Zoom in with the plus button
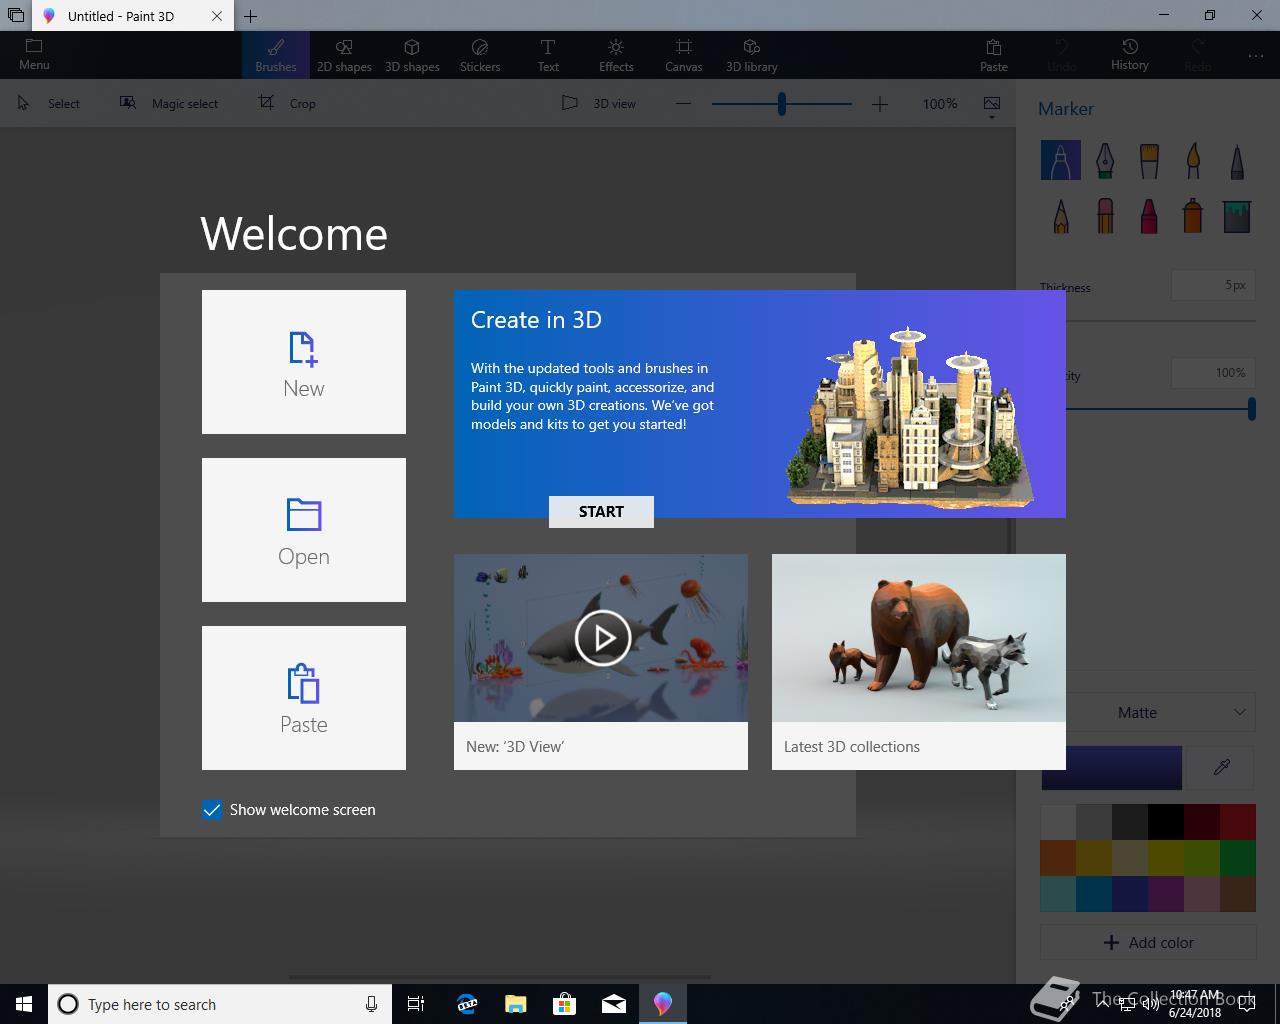The width and height of the screenshot is (1280, 1024). [x=880, y=103]
